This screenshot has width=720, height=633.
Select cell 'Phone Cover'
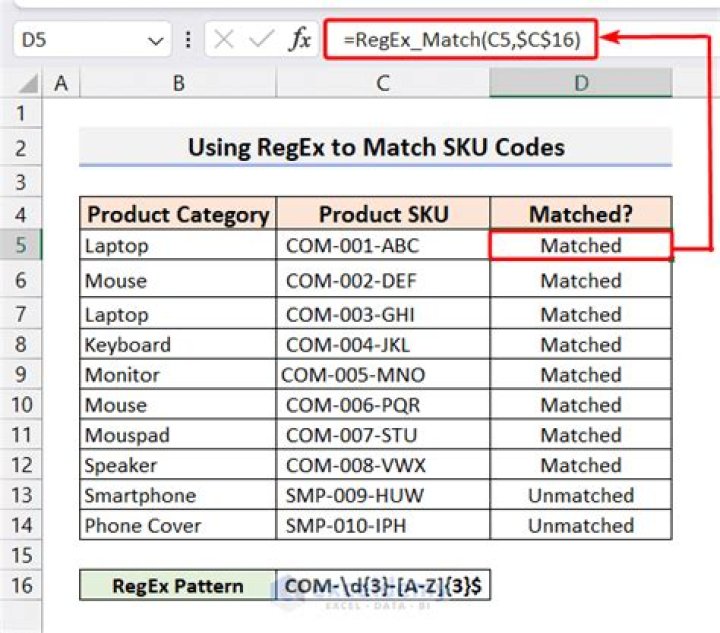(x=178, y=525)
